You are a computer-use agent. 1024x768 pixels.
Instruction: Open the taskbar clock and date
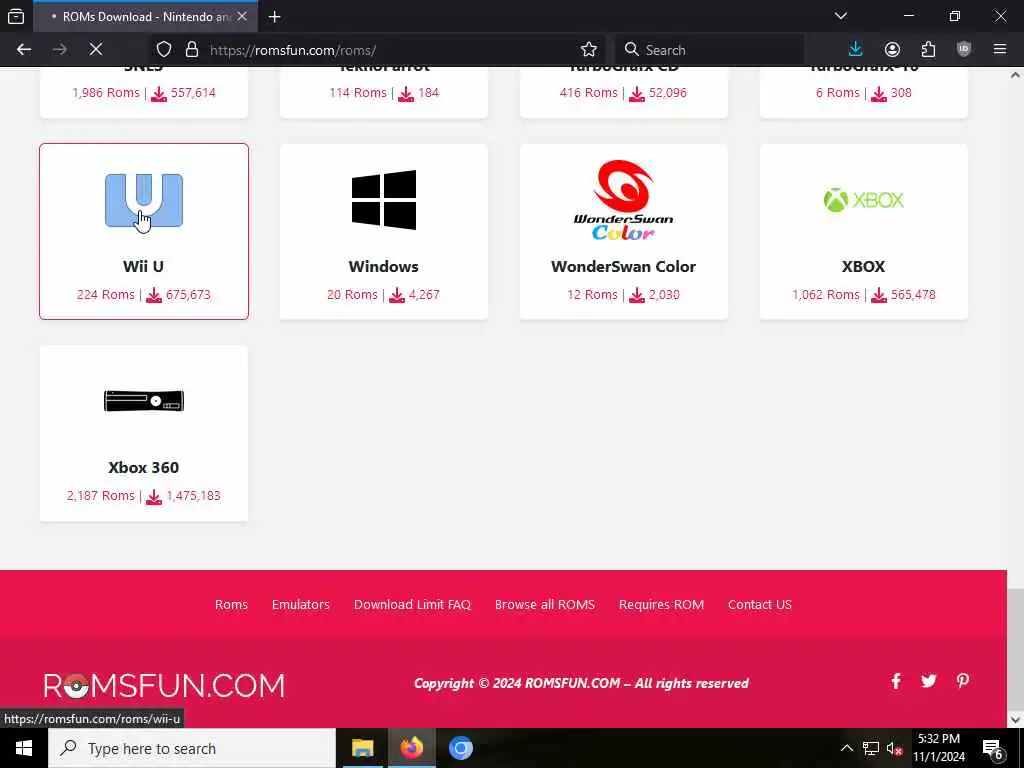point(939,748)
